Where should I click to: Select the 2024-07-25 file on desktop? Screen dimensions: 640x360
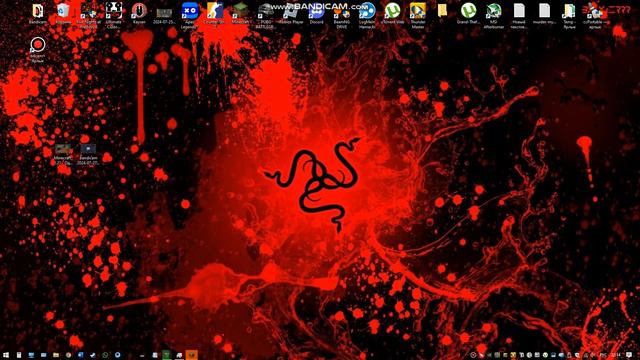pos(164,15)
